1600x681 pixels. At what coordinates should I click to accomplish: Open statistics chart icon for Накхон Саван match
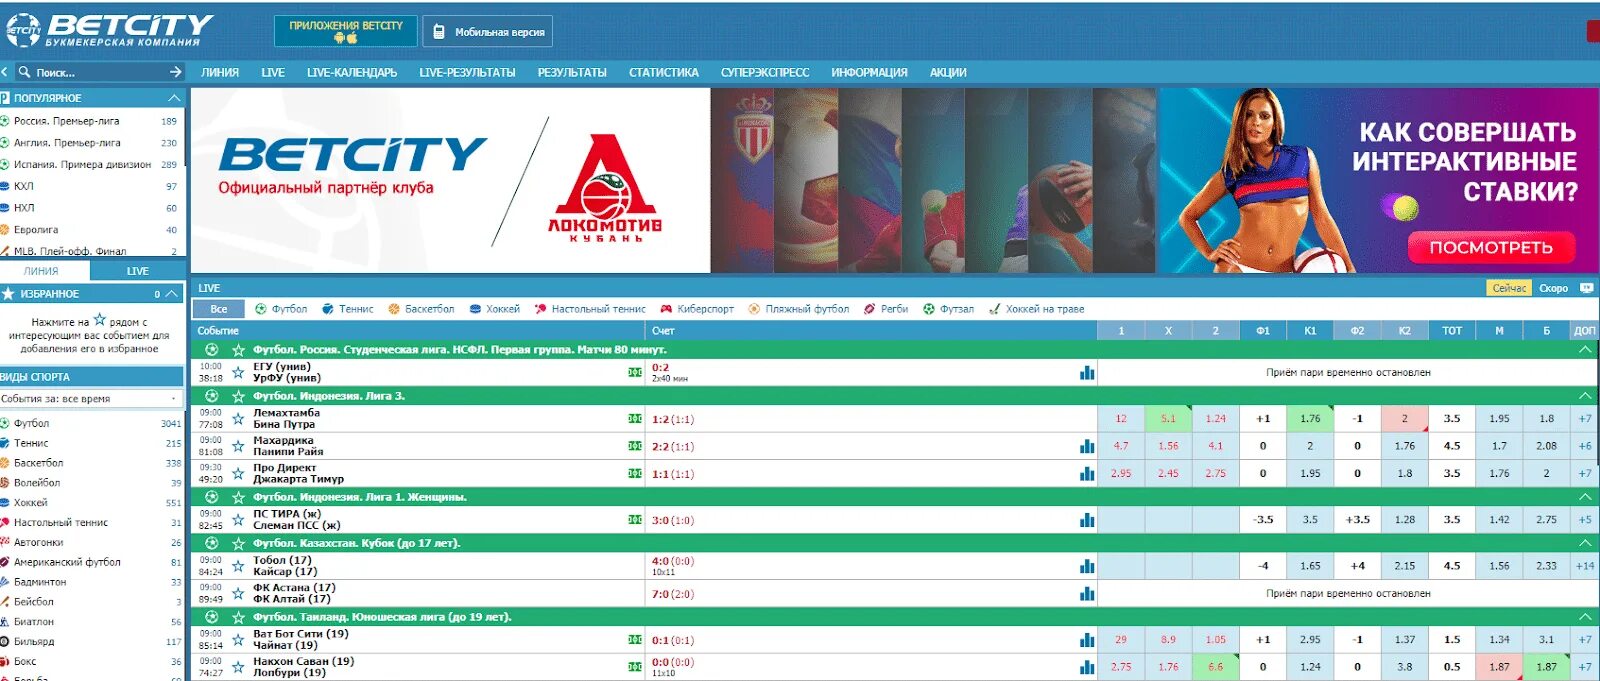pyautogui.click(x=1087, y=667)
